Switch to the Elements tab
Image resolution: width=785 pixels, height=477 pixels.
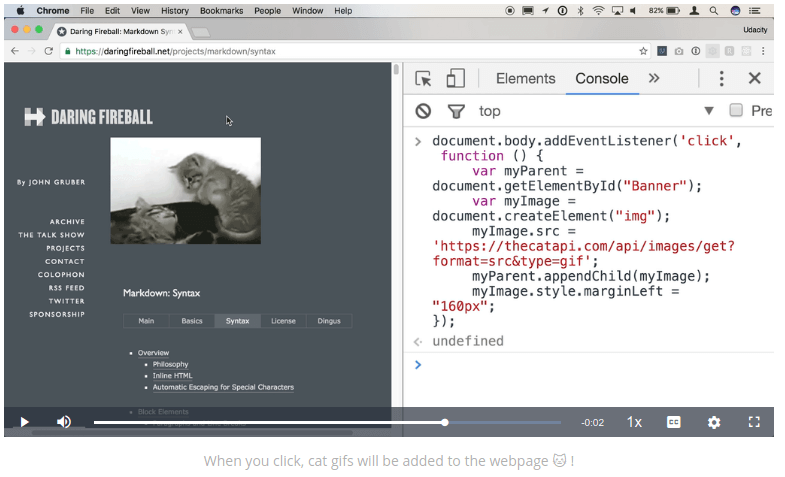tap(526, 79)
